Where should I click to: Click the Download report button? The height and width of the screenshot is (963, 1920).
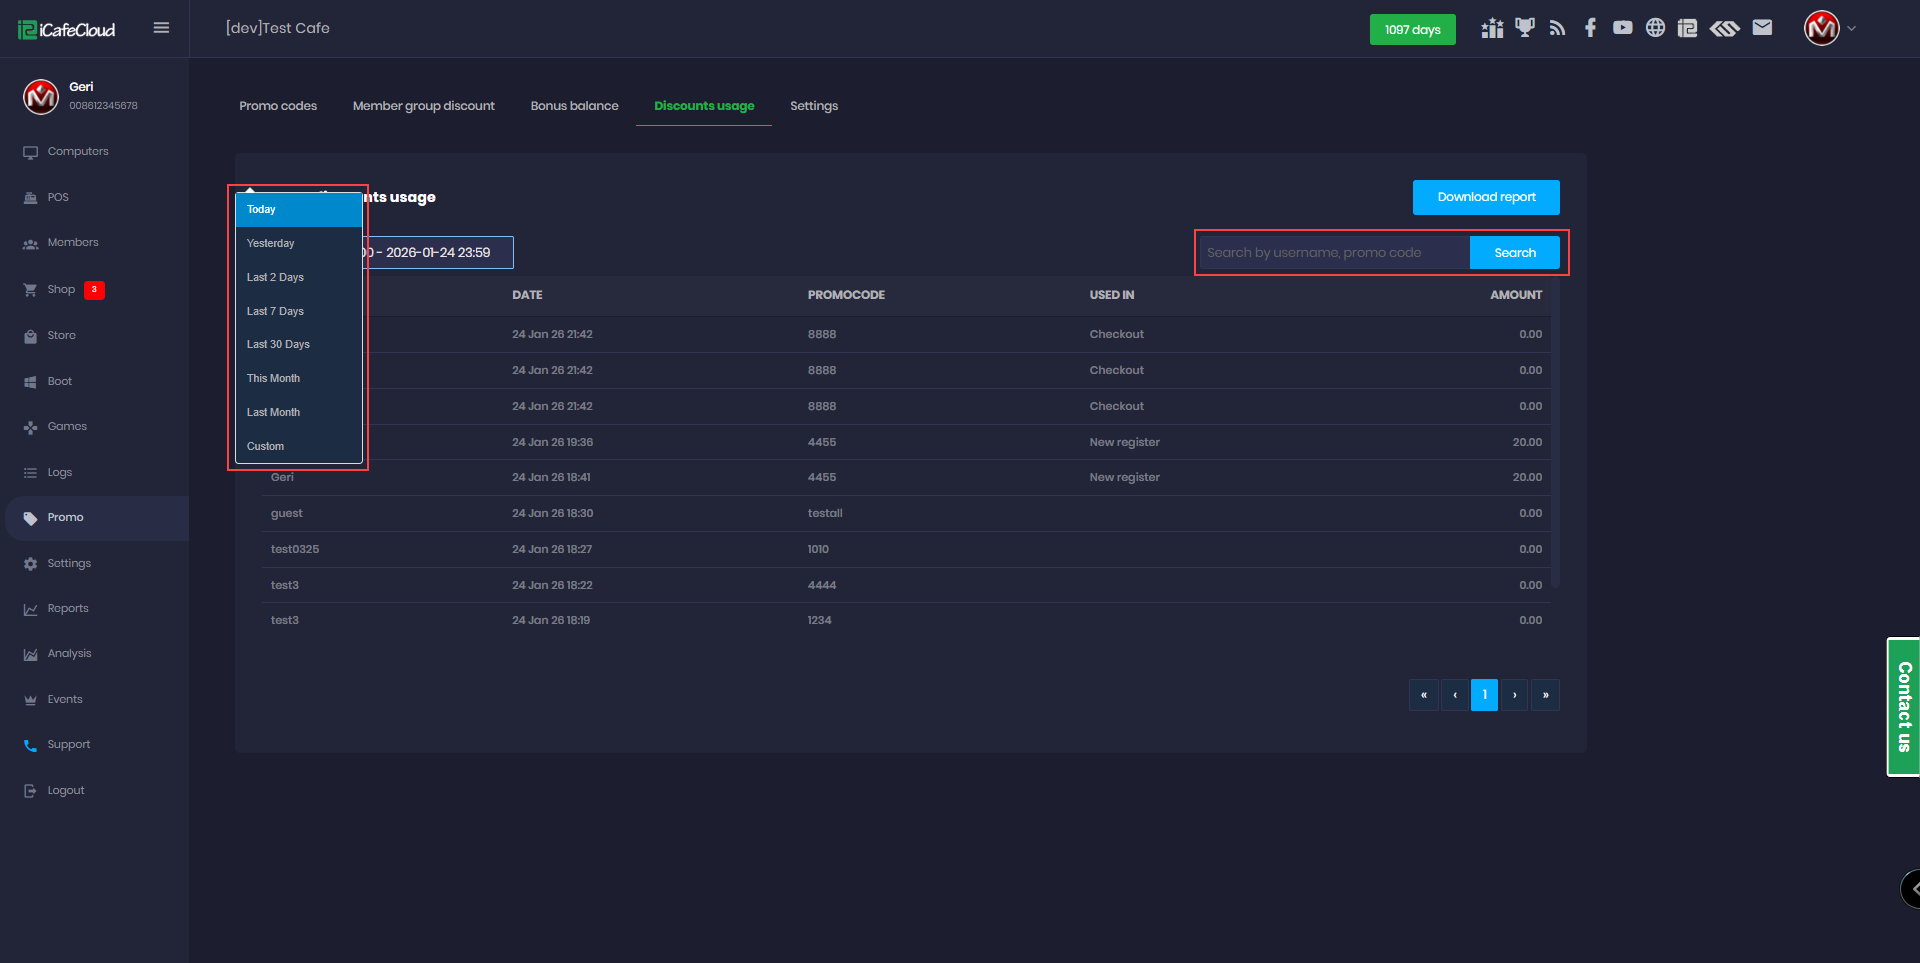(1486, 197)
